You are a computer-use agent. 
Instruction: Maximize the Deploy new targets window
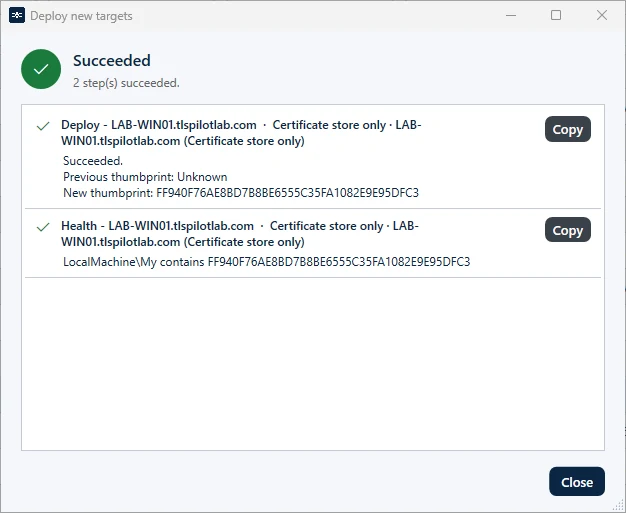click(556, 16)
